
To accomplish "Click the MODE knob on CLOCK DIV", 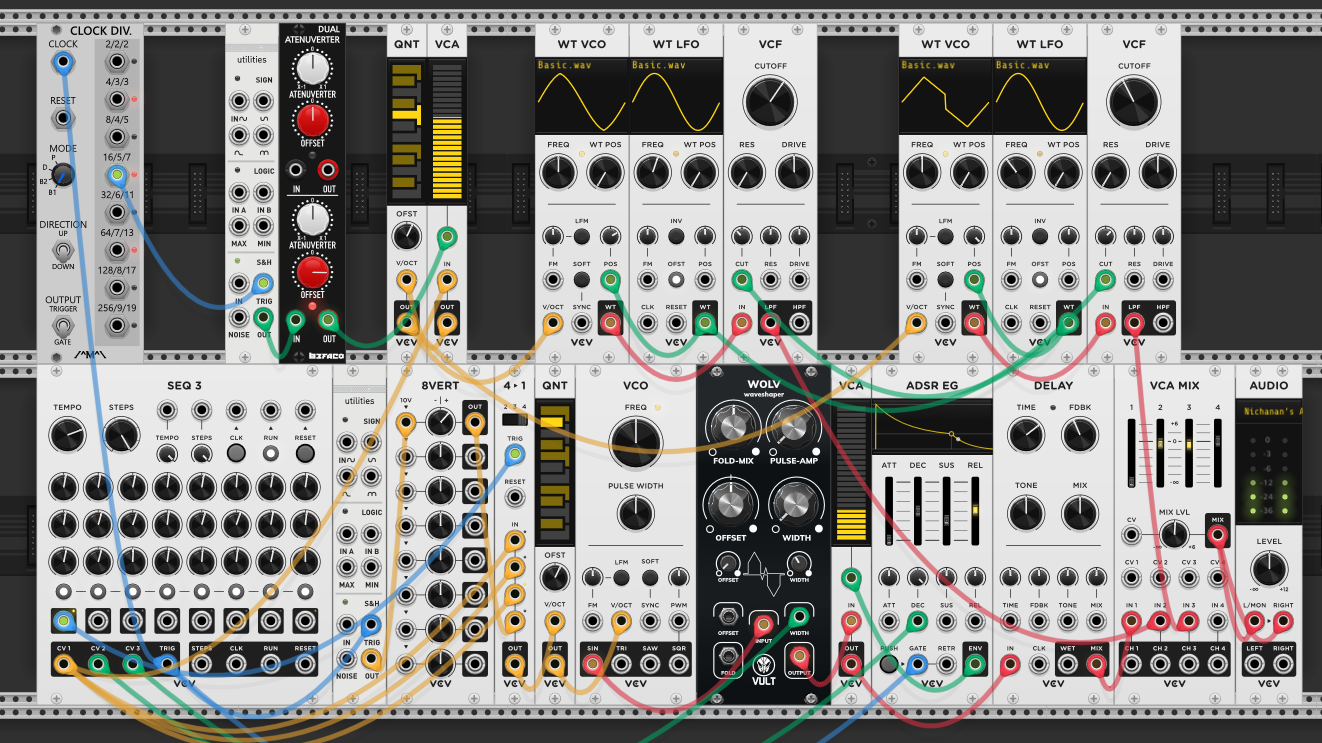I will (x=63, y=175).
